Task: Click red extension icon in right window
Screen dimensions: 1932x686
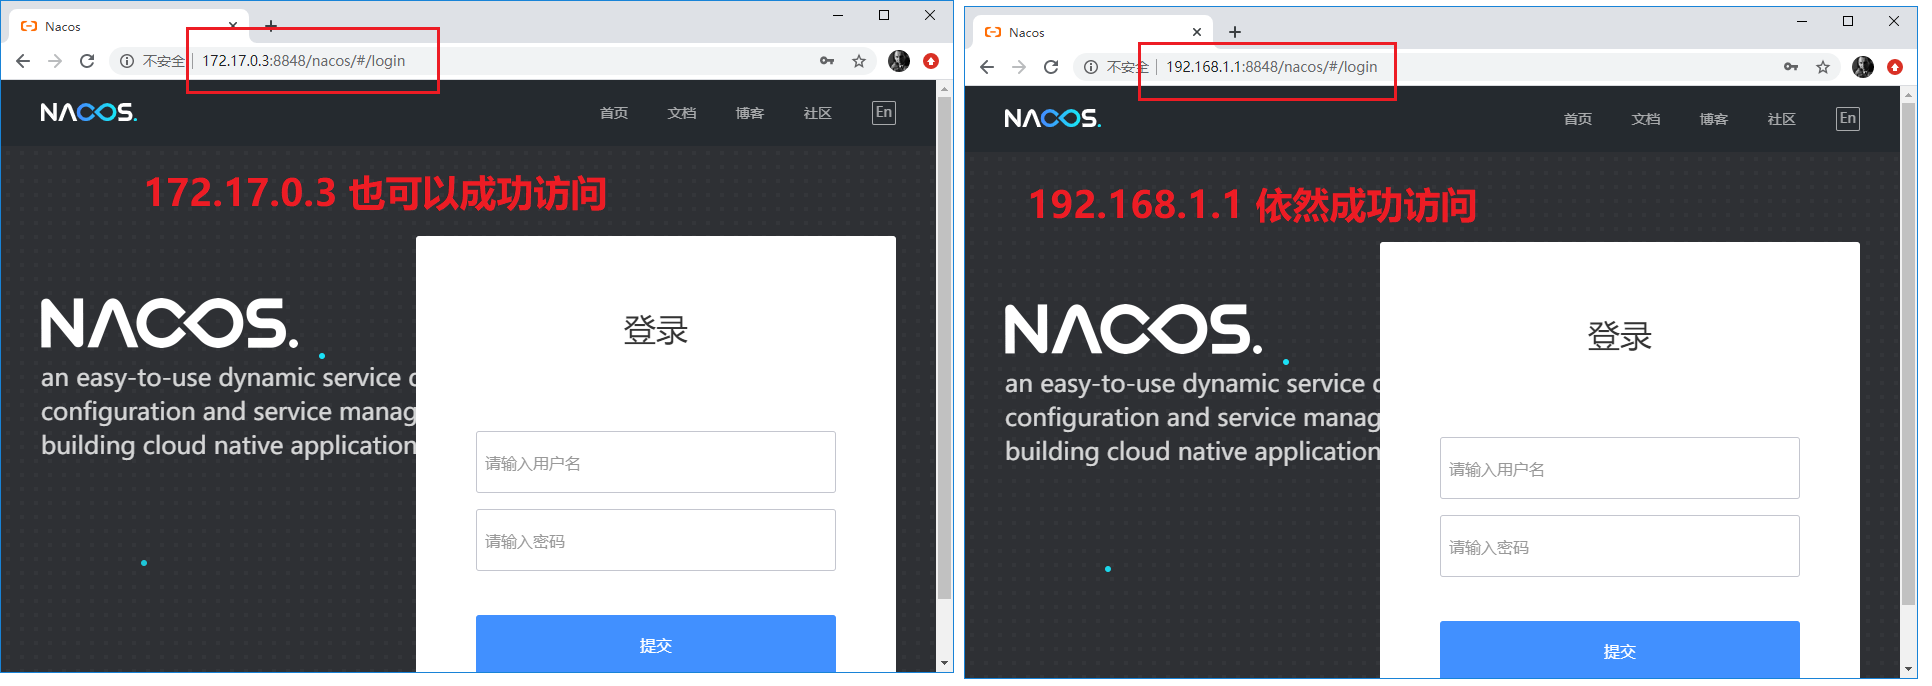Action: click(x=1895, y=67)
